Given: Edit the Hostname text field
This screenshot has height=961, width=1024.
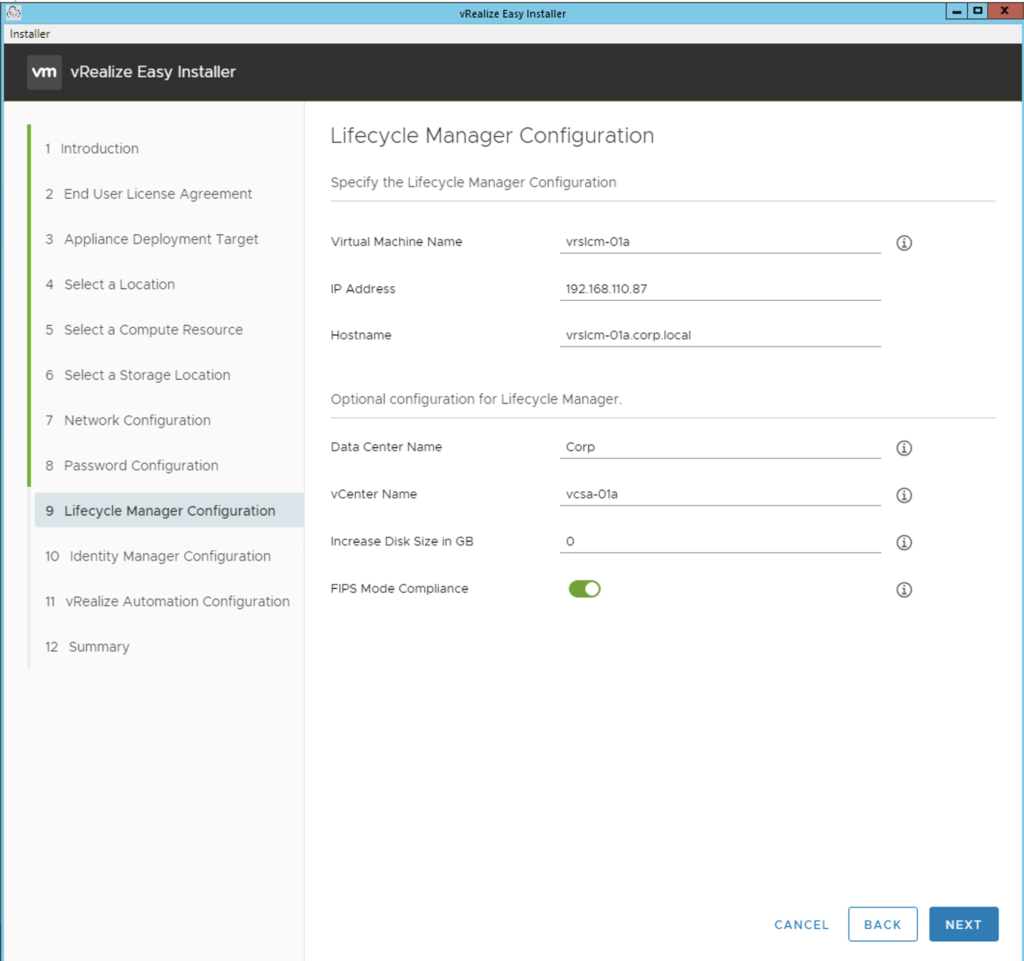Looking at the screenshot, I should pos(720,335).
